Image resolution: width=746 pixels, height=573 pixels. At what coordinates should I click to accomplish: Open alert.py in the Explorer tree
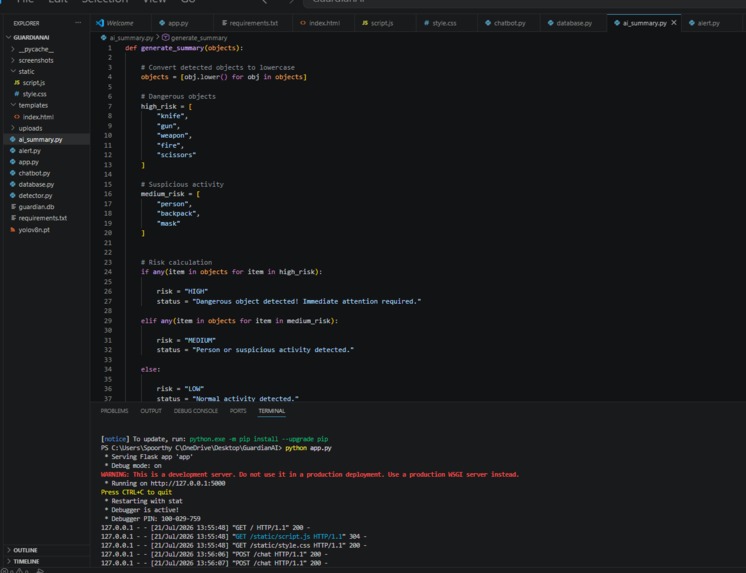29,150
